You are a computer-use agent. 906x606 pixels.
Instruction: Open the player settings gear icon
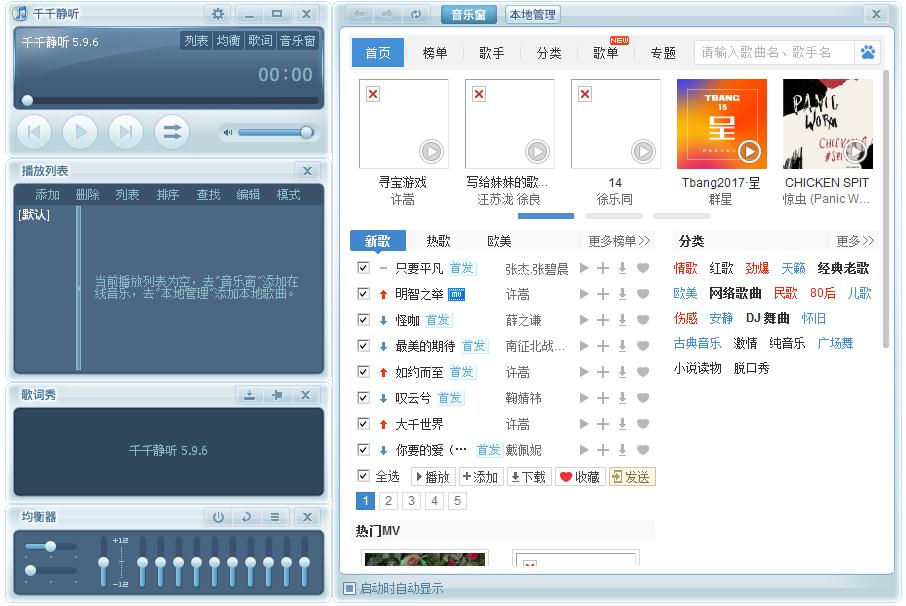click(x=216, y=14)
